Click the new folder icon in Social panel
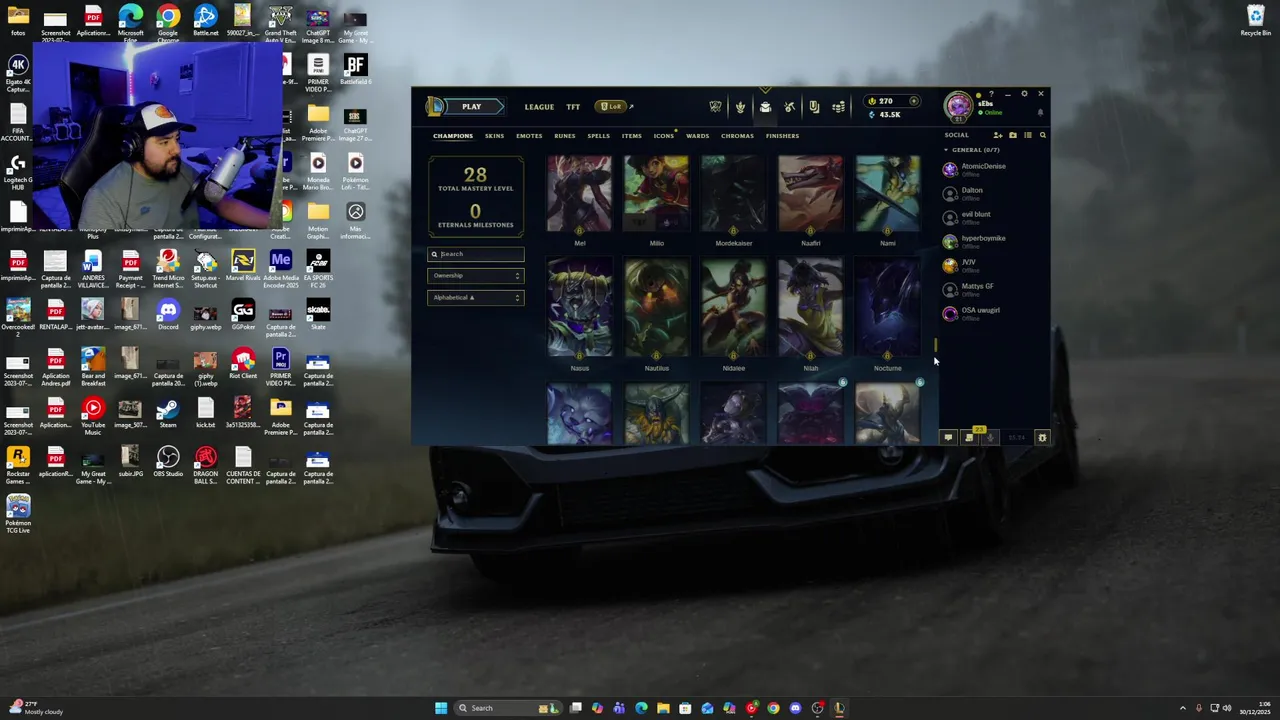The height and width of the screenshot is (720, 1280). pyautogui.click(x=1012, y=135)
